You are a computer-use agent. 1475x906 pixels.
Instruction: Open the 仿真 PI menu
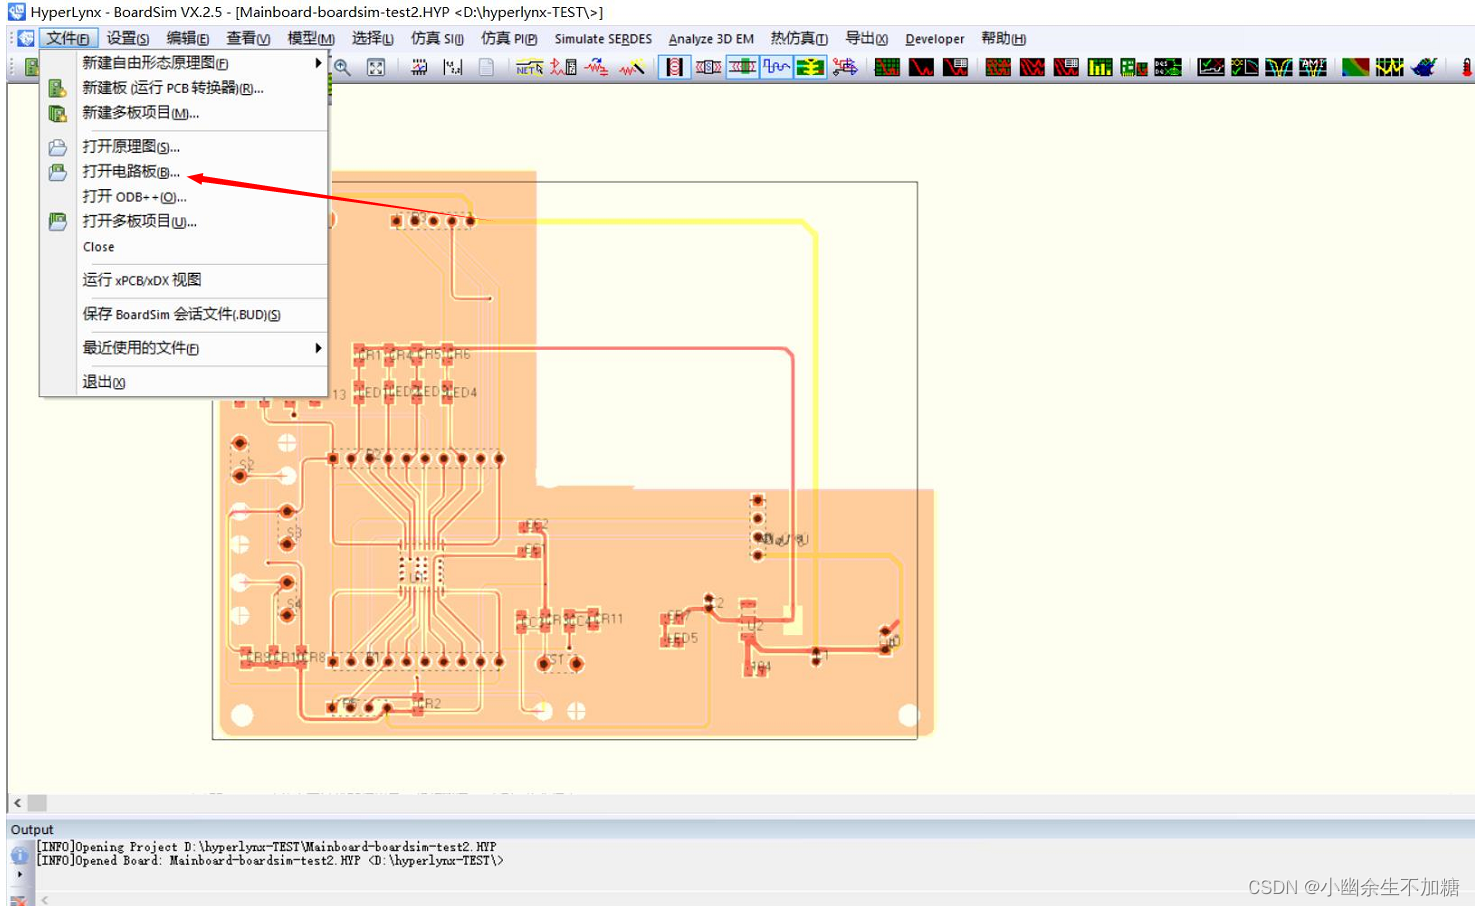point(509,38)
